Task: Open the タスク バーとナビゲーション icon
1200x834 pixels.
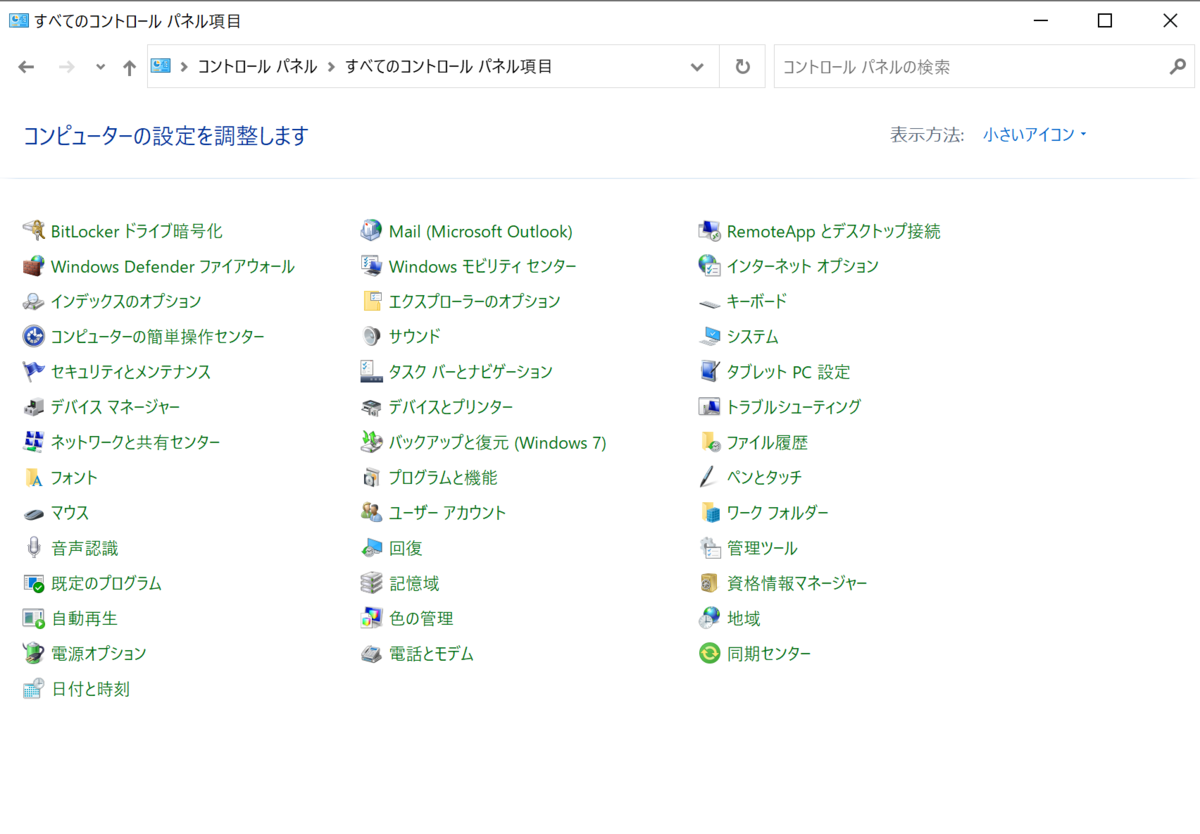Action: (x=372, y=372)
